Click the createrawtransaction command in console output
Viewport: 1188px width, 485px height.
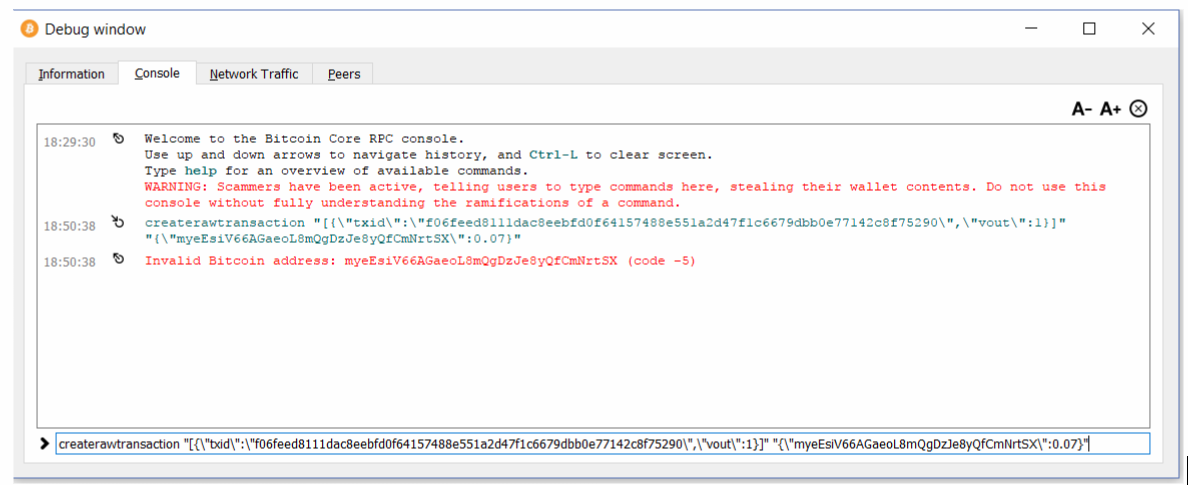tap(606, 231)
